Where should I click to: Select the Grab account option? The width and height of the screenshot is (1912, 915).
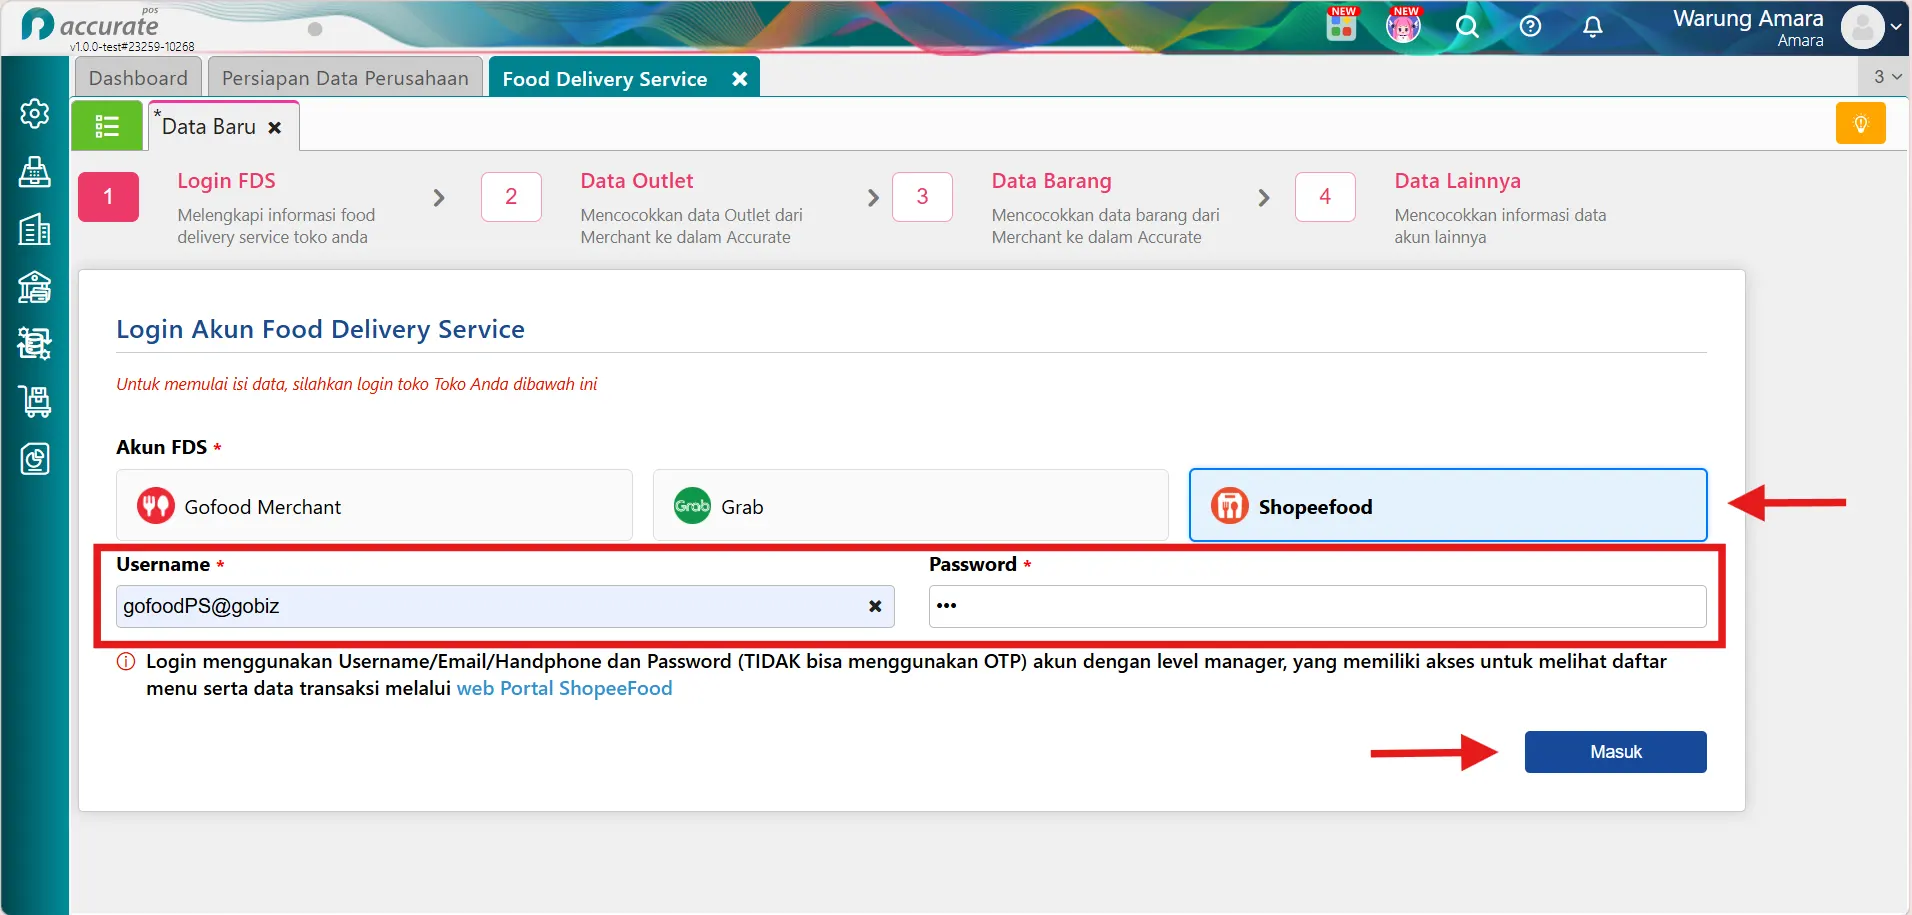pyautogui.click(x=910, y=506)
